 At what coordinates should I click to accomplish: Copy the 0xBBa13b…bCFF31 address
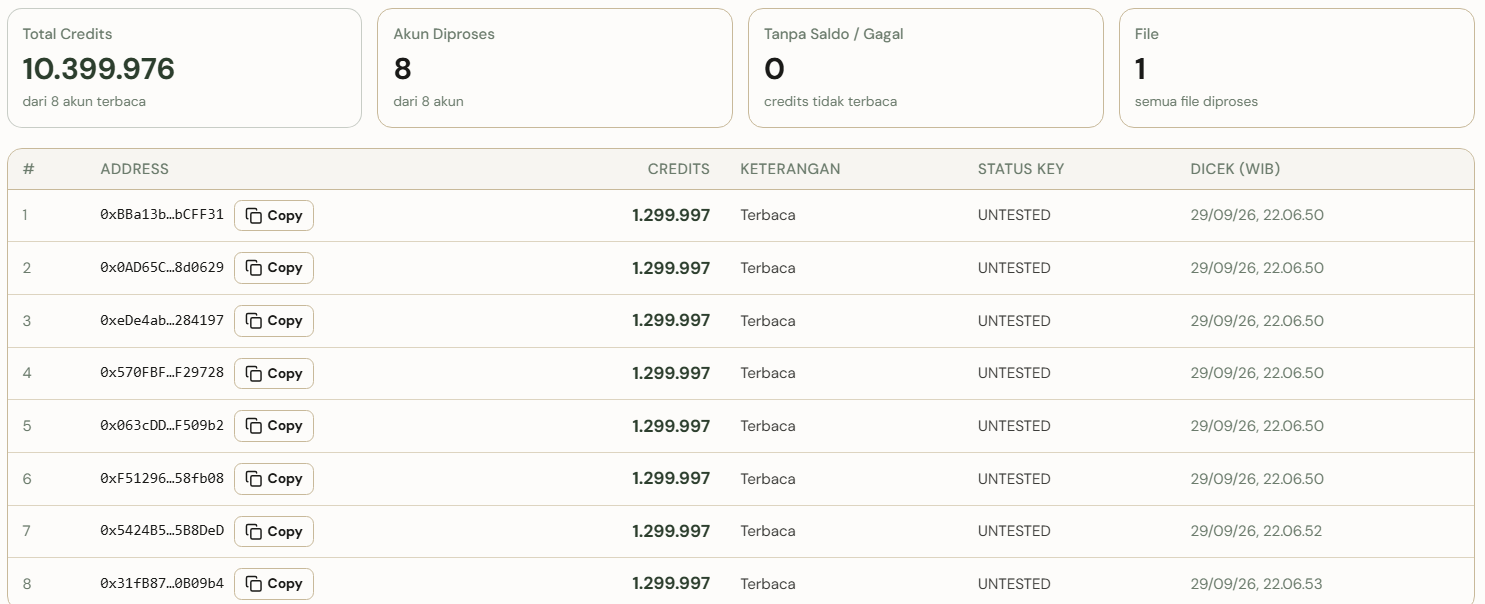[274, 215]
